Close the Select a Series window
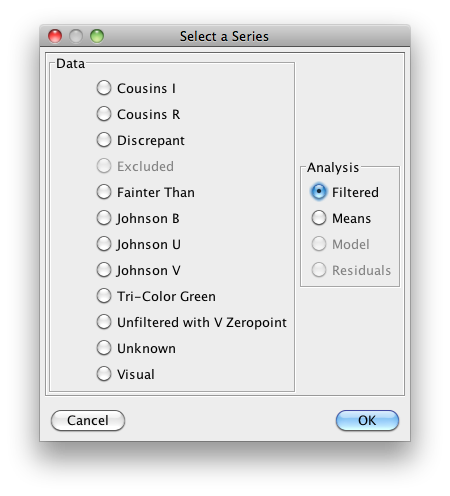Viewport: 450px width, 496px height. 55,36
